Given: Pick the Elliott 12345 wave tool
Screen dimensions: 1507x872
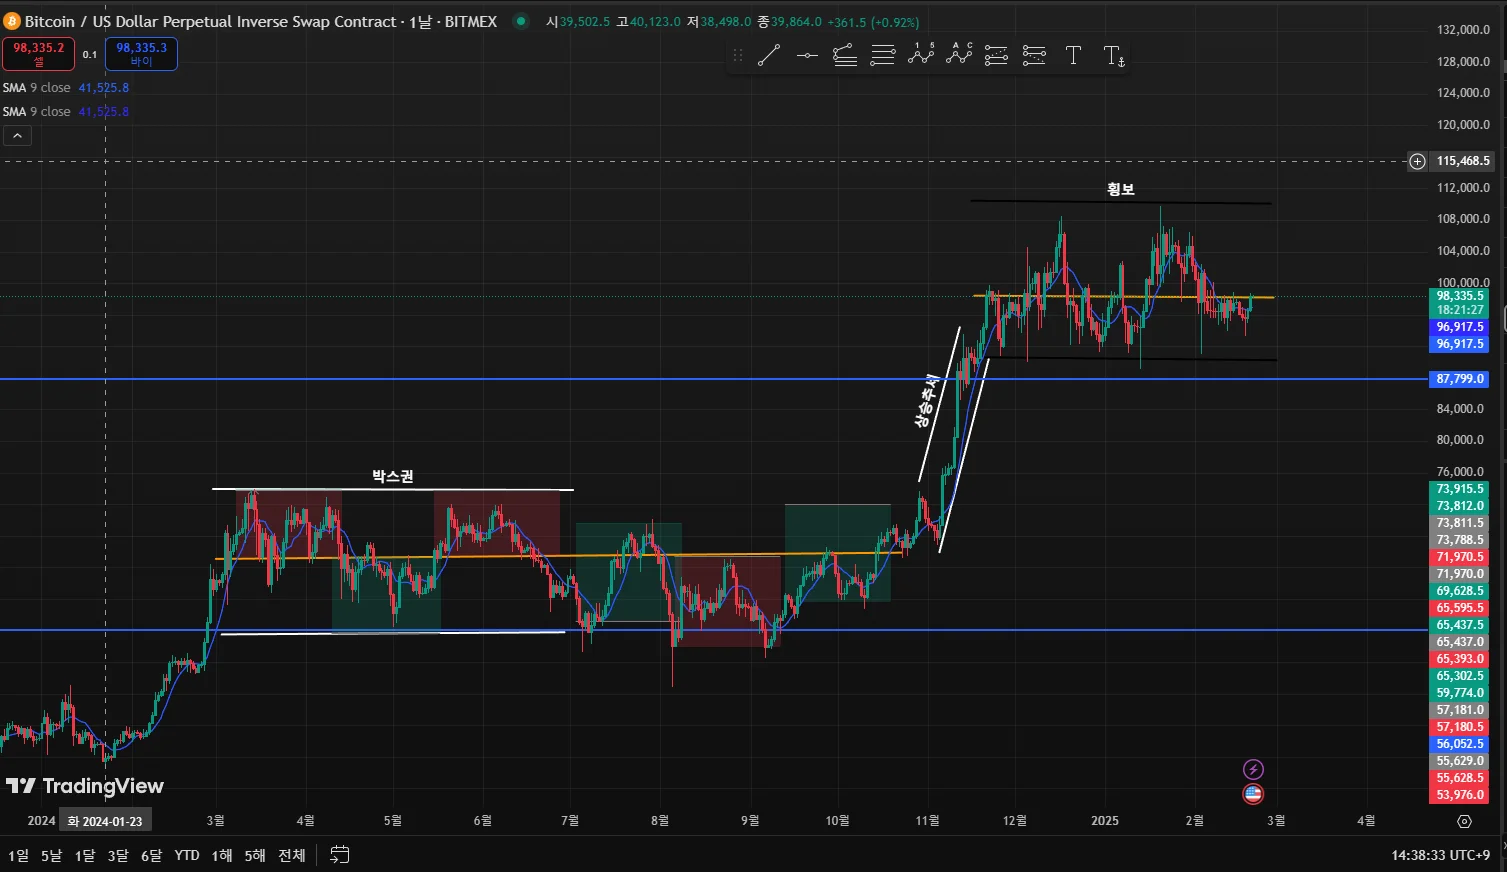Looking at the screenshot, I should point(921,55).
